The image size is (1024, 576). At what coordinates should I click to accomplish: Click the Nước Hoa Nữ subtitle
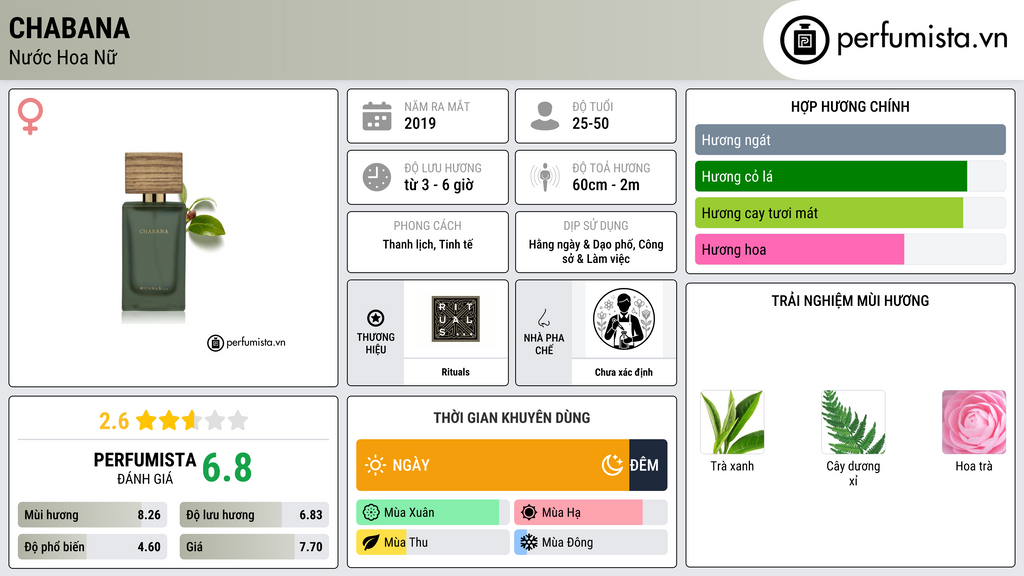[x=63, y=57]
